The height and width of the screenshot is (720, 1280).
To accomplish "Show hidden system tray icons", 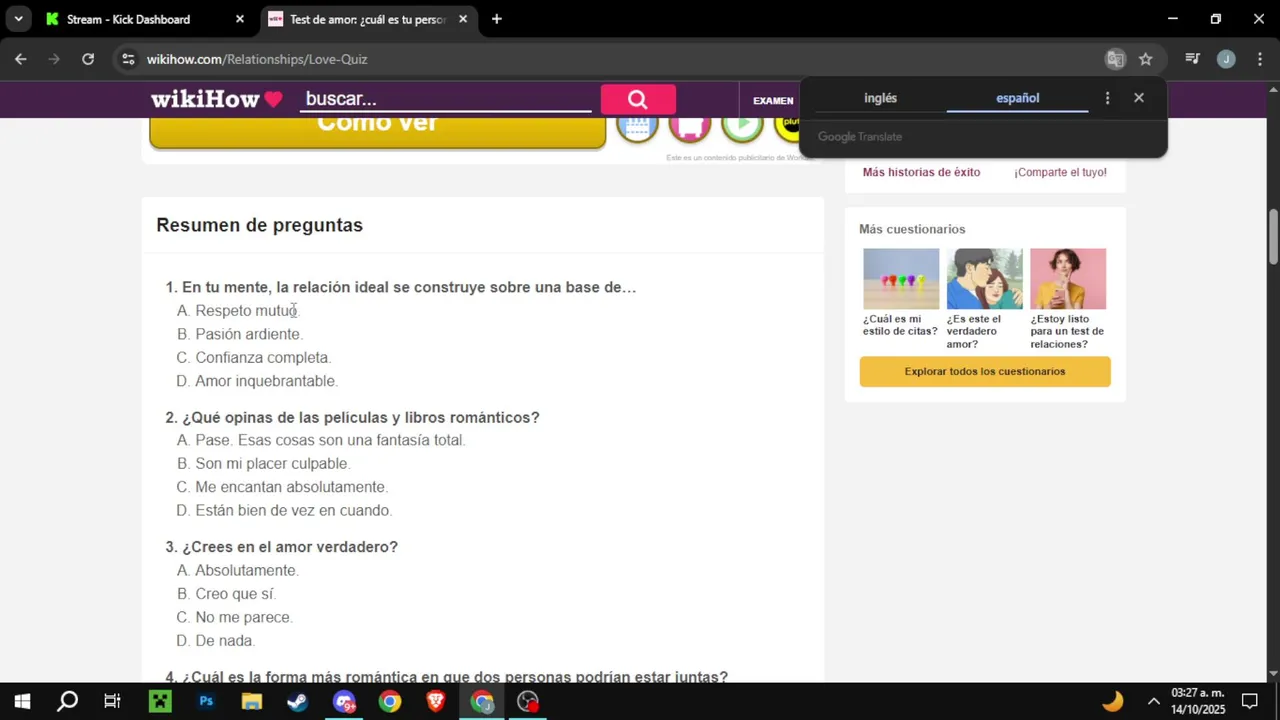I will tap(1153, 701).
